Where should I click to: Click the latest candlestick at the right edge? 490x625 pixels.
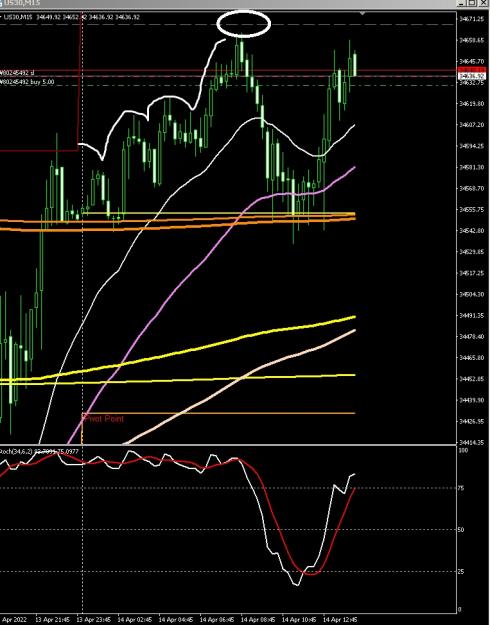355,64
